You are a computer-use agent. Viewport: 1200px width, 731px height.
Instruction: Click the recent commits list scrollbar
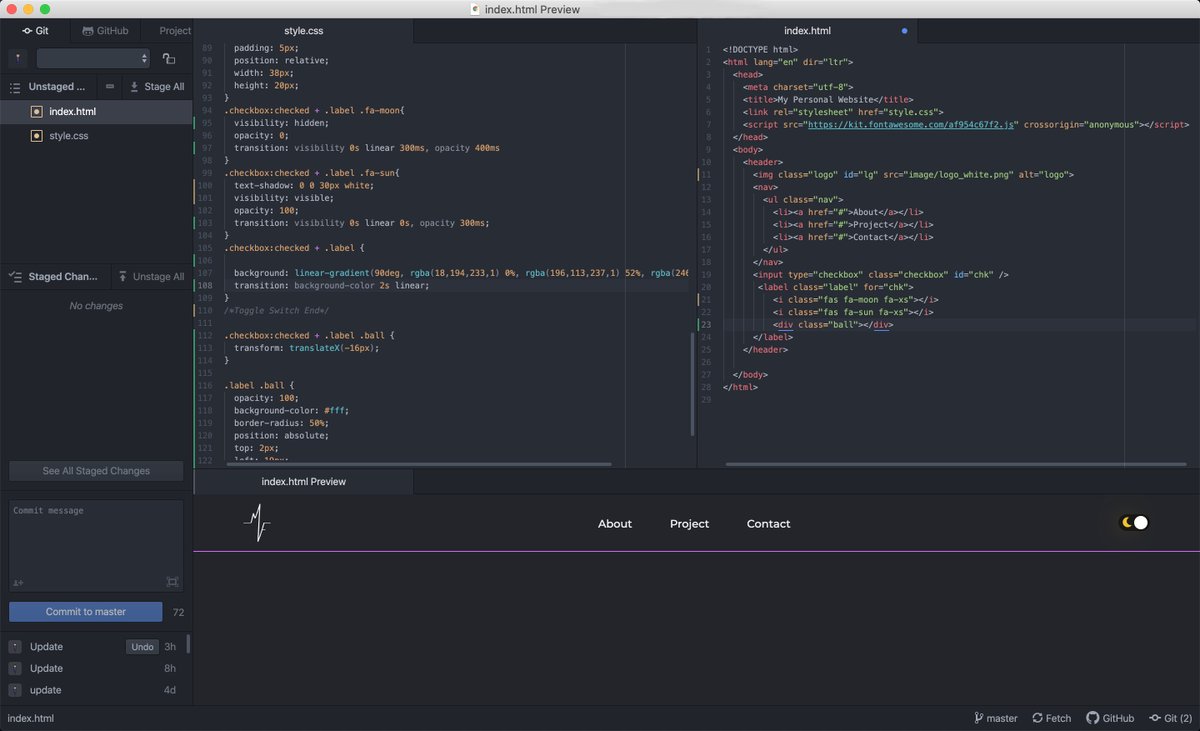188,643
